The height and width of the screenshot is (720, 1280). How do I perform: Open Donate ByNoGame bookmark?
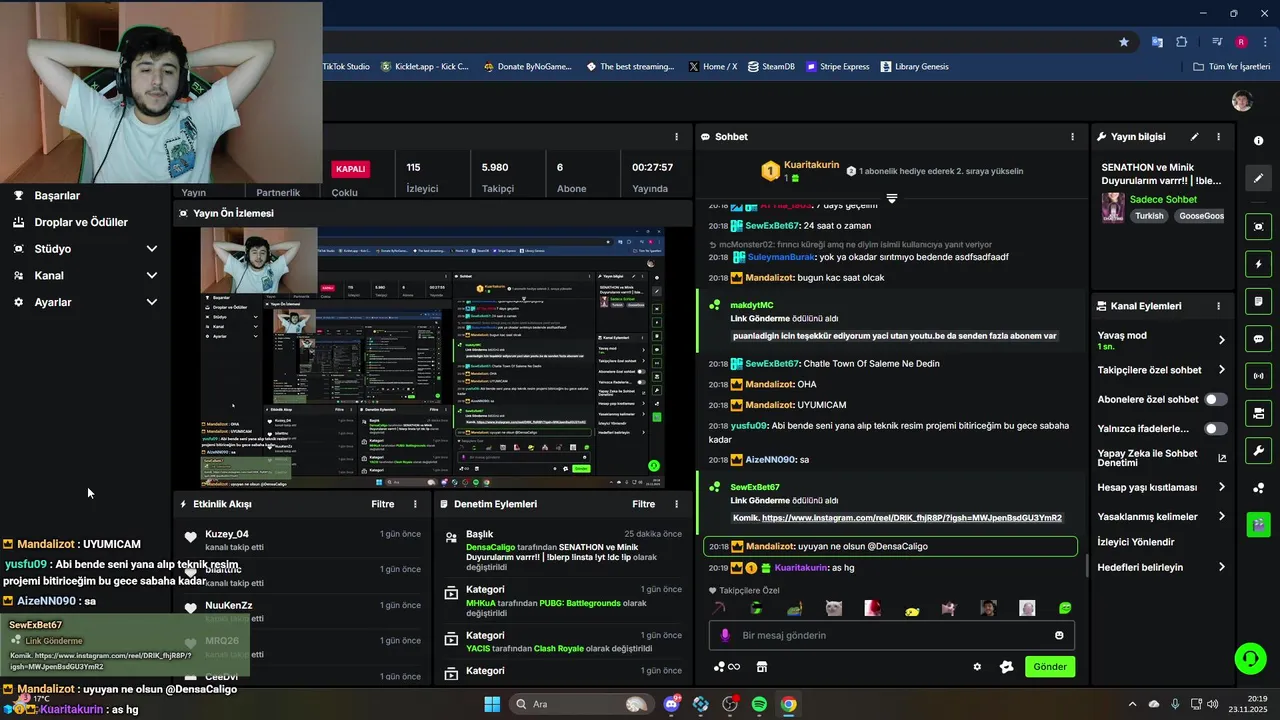[527, 67]
